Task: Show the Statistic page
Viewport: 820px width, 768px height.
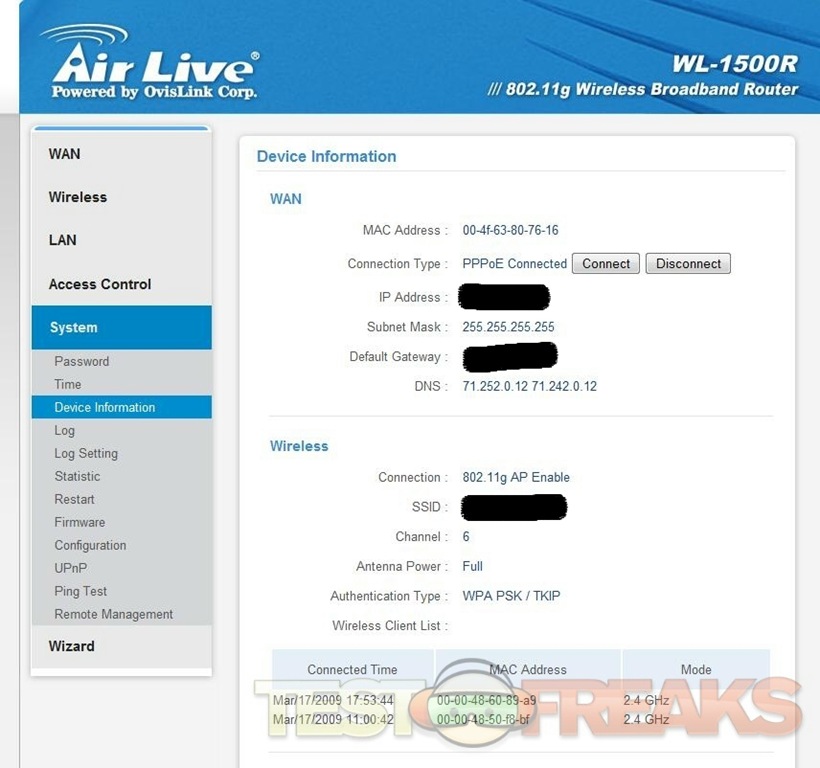Action: [x=77, y=476]
